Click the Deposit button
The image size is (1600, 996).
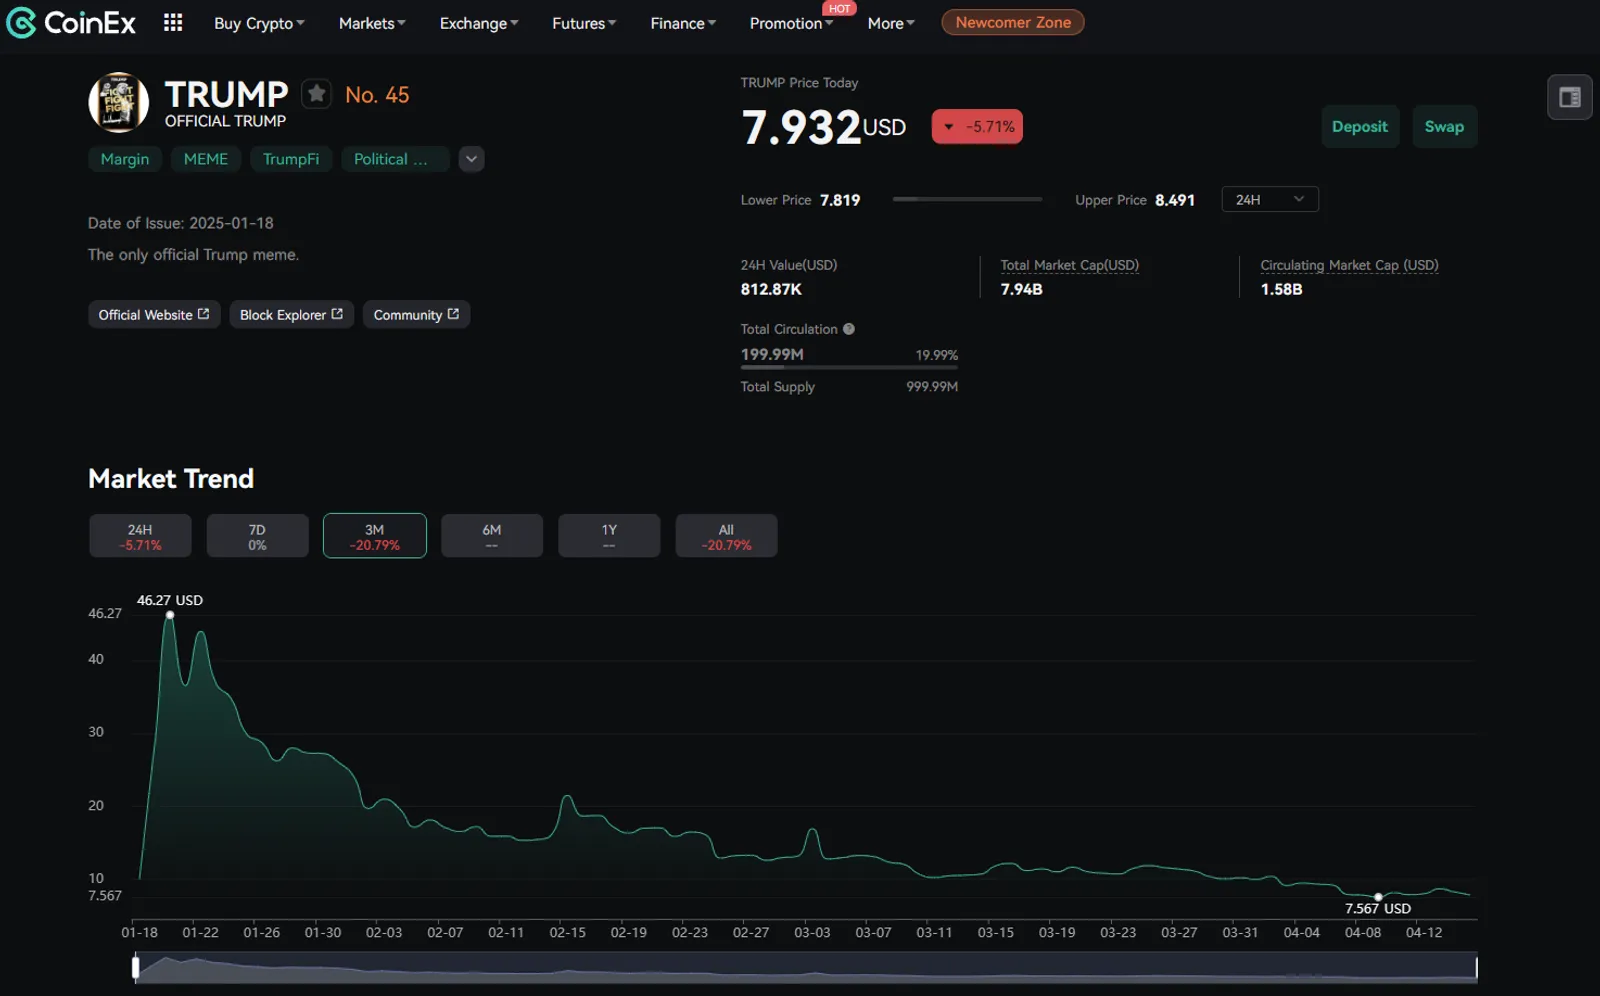click(x=1360, y=127)
